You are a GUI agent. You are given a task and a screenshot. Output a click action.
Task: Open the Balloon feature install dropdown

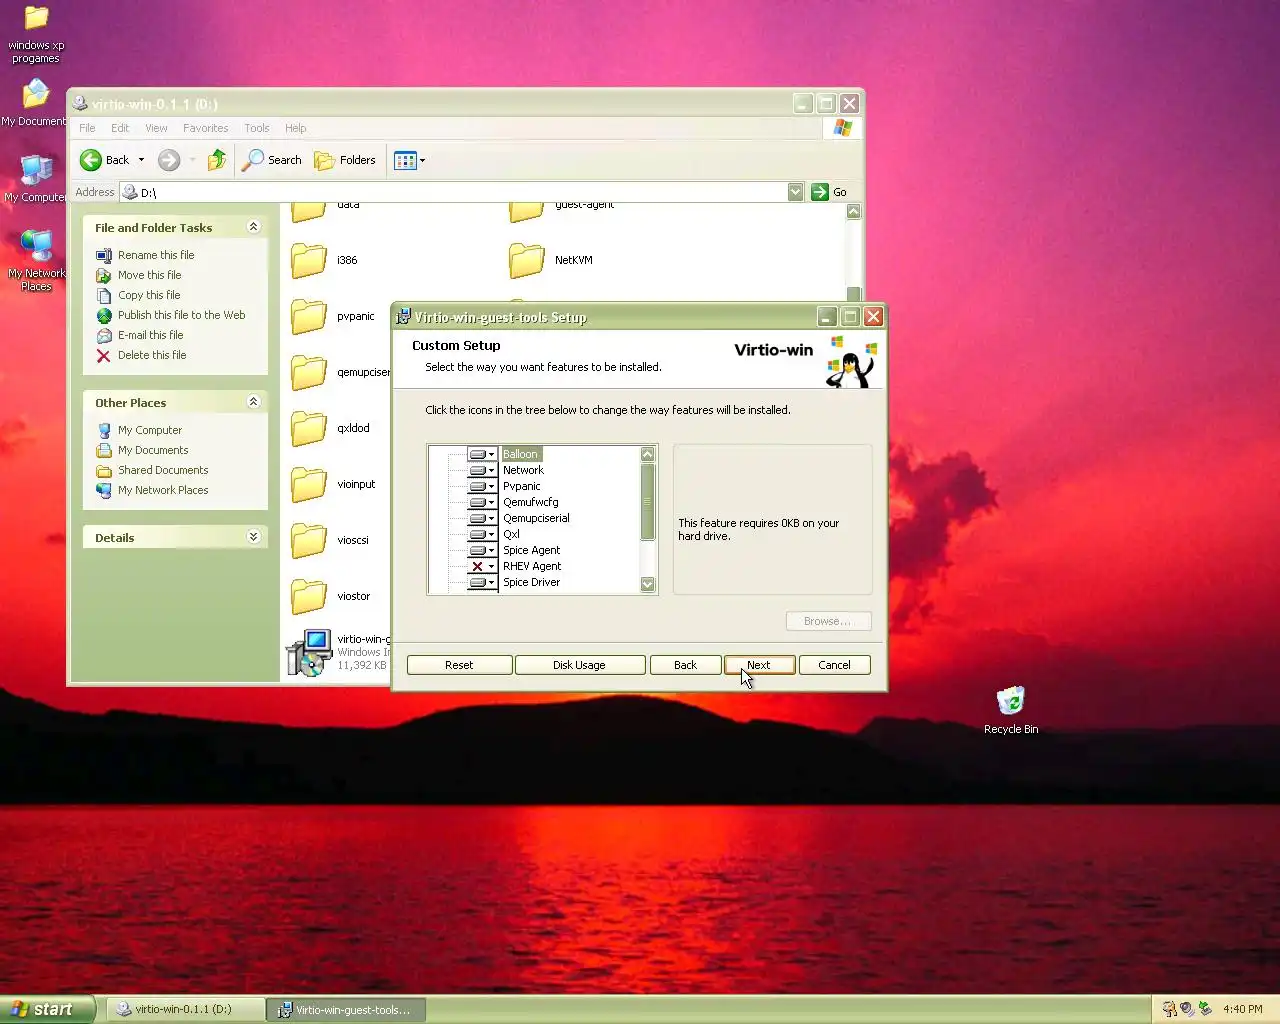[482, 454]
